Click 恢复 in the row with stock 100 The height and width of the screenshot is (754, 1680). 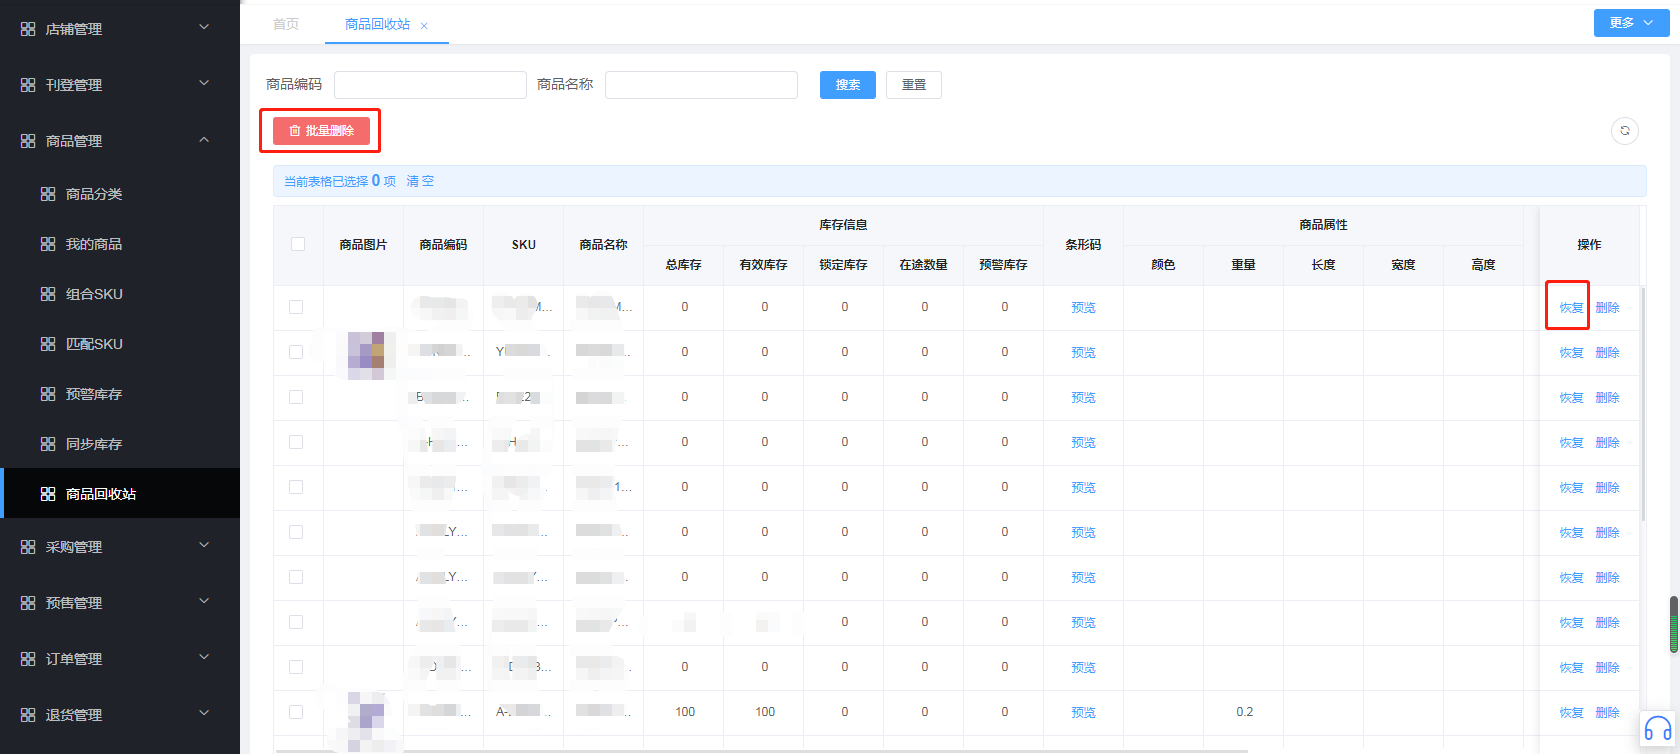tap(1572, 713)
